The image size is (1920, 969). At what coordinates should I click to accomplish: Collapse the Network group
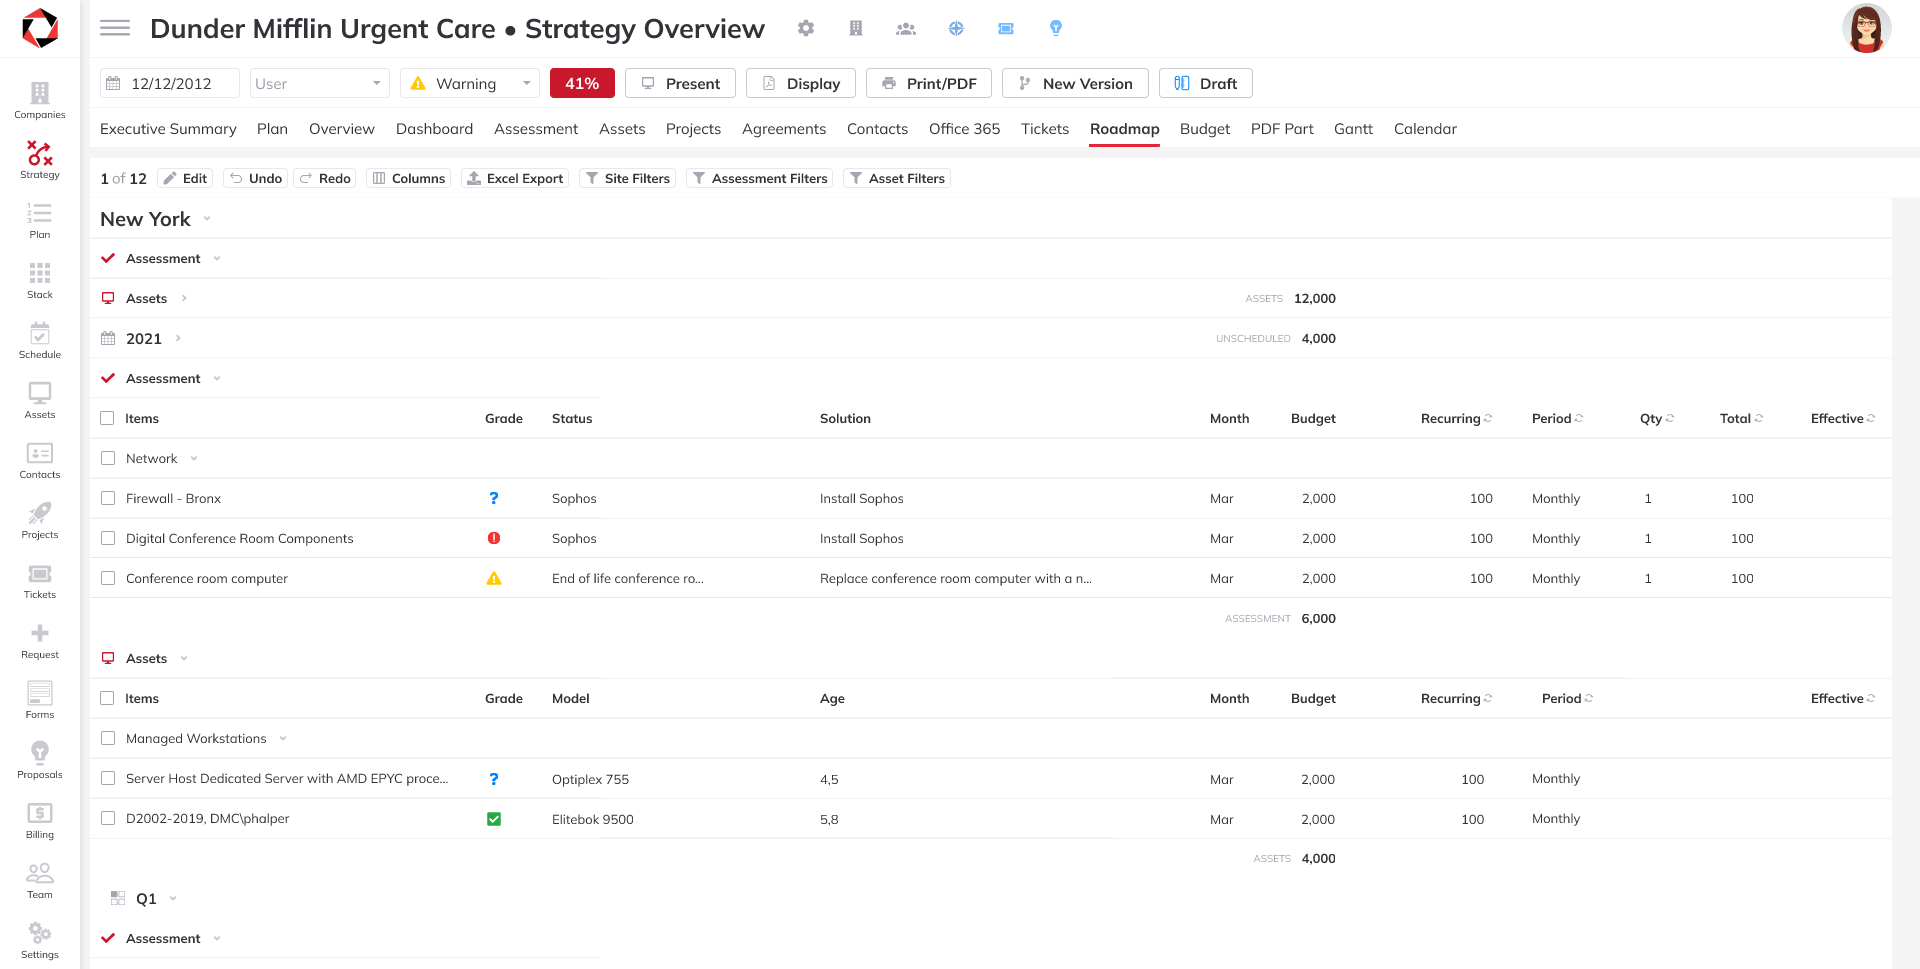click(194, 458)
